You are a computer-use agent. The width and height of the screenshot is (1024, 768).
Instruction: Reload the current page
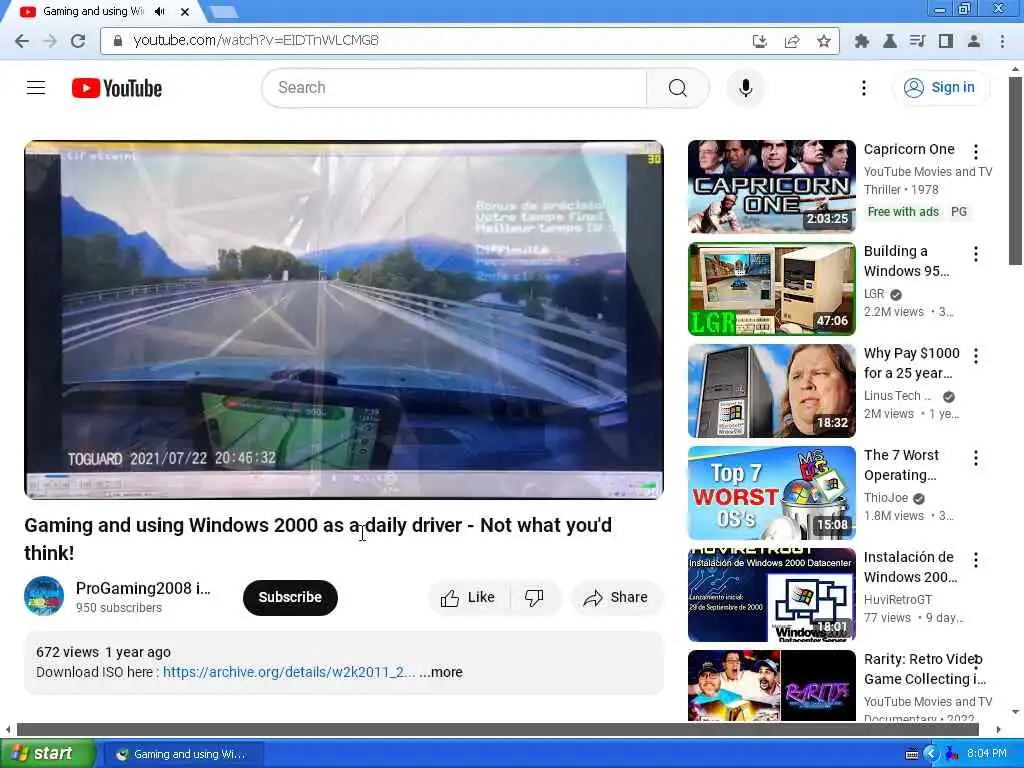pyautogui.click(x=78, y=40)
